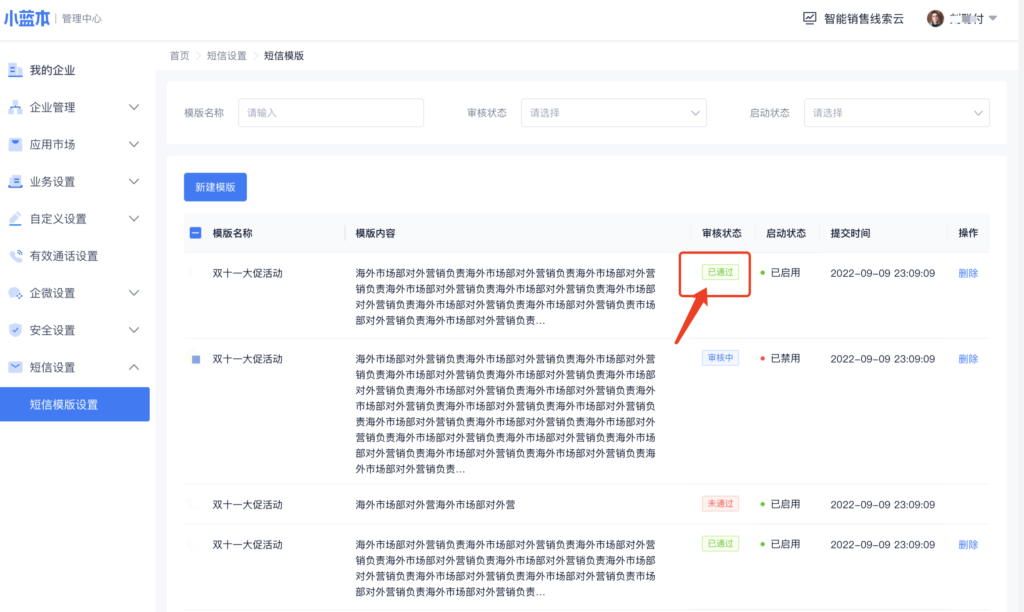Click the 应用市场 icon in sidebar

(x=15, y=144)
